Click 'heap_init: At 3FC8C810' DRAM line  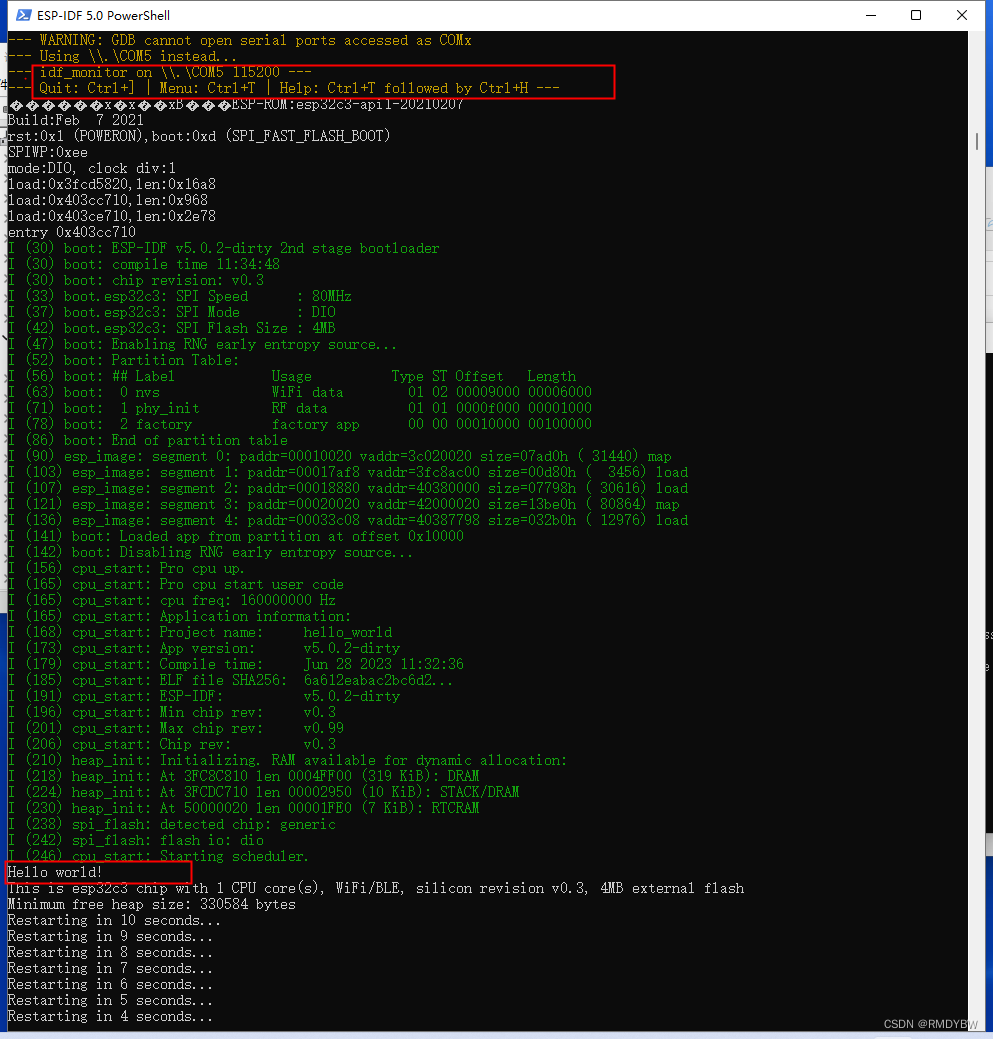(243, 776)
